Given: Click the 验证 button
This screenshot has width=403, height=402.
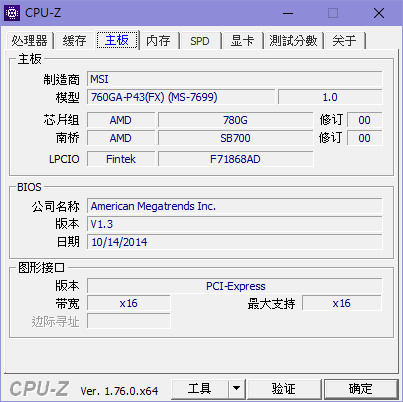Looking at the screenshot, I should pos(284,389).
